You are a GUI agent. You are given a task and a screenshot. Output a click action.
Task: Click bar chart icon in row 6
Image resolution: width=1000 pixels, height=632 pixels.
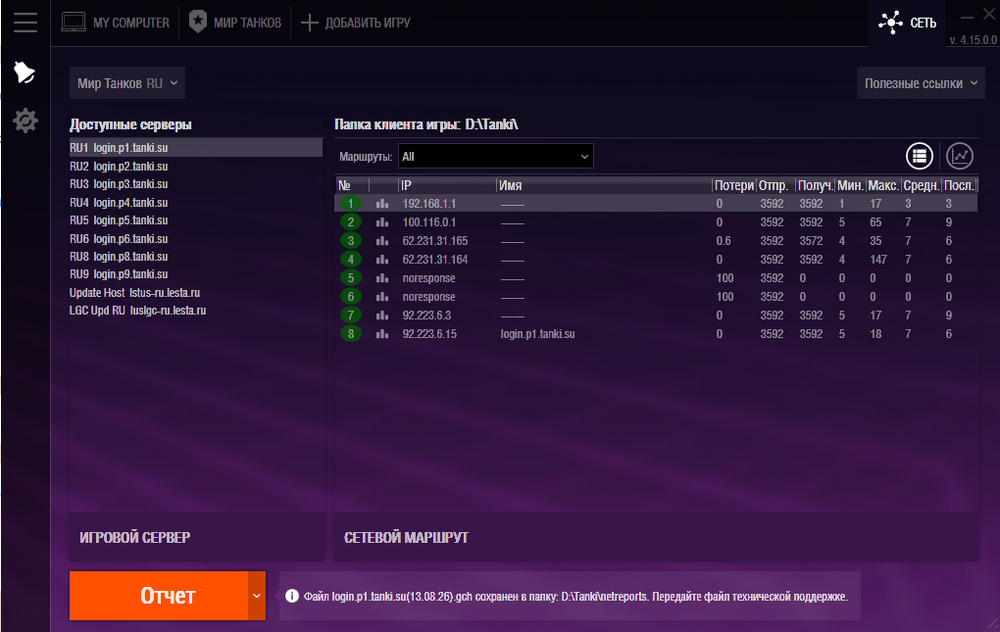pos(382,297)
